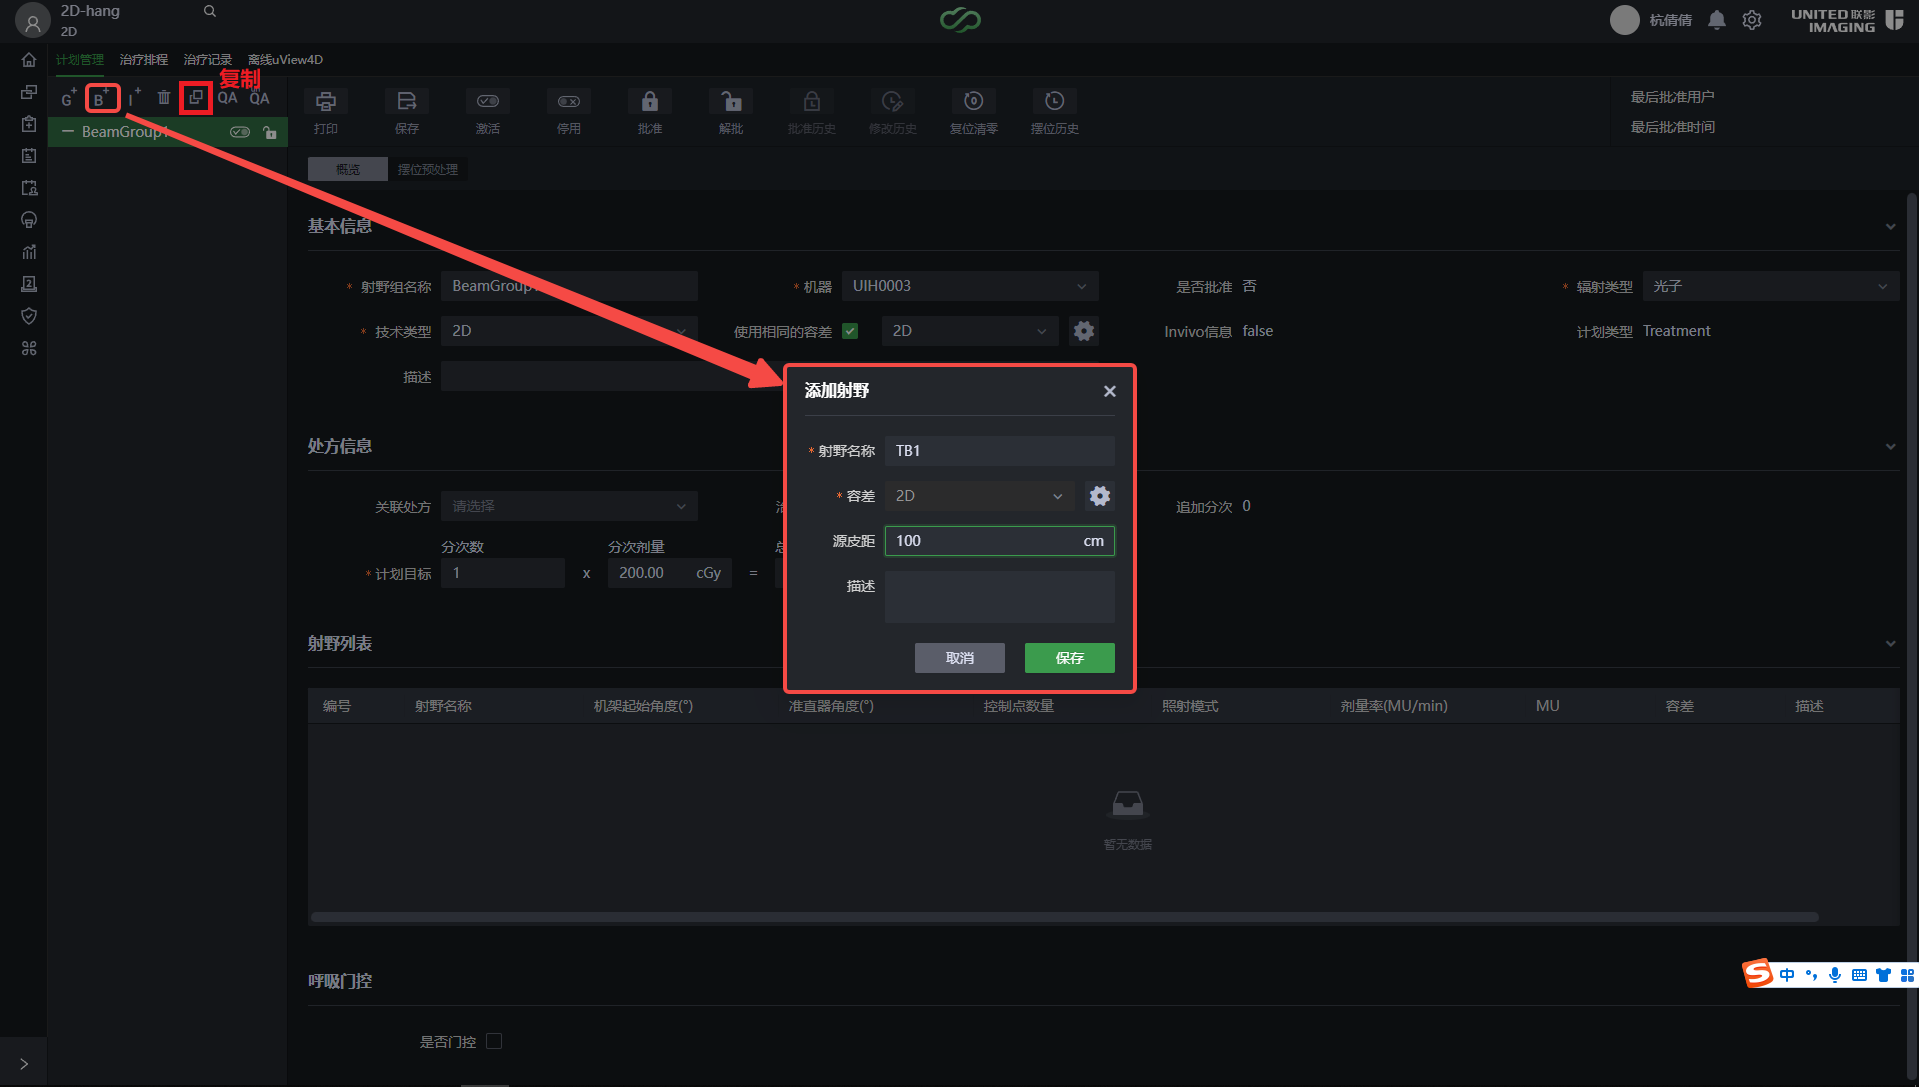The height and width of the screenshot is (1087, 1919).
Task: Click the 打印 print icon
Action: coord(326,101)
